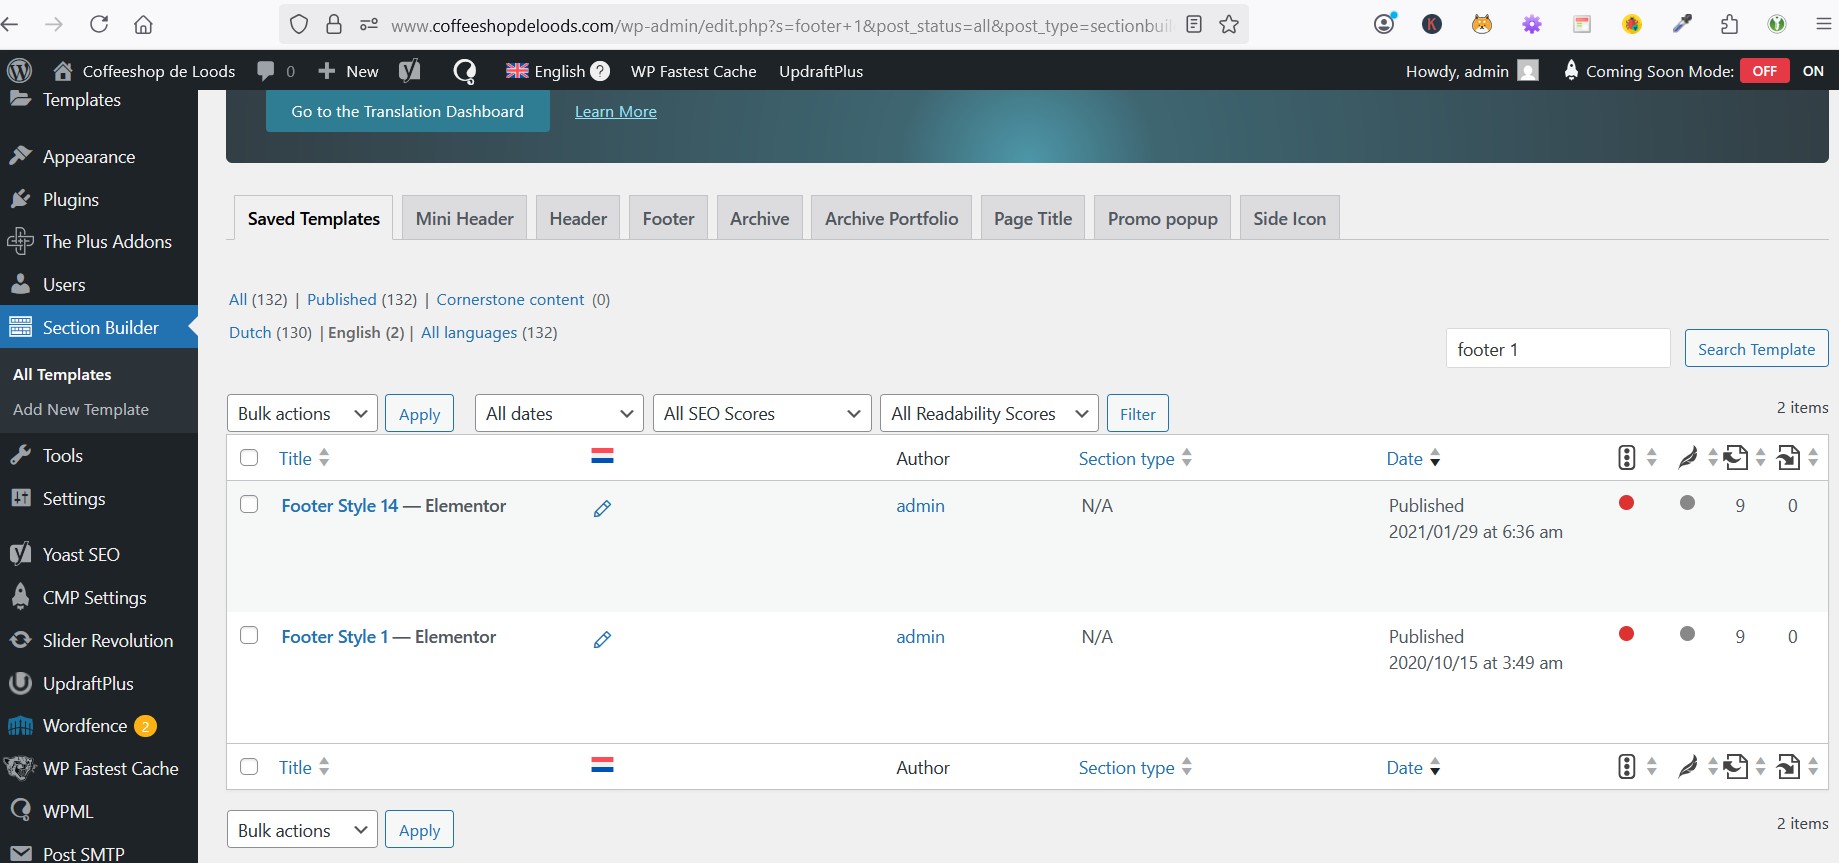Click the pencil edit icon for Footer Style 1
The height and width of the screenshot is (863, 1839).
[602, 639]
